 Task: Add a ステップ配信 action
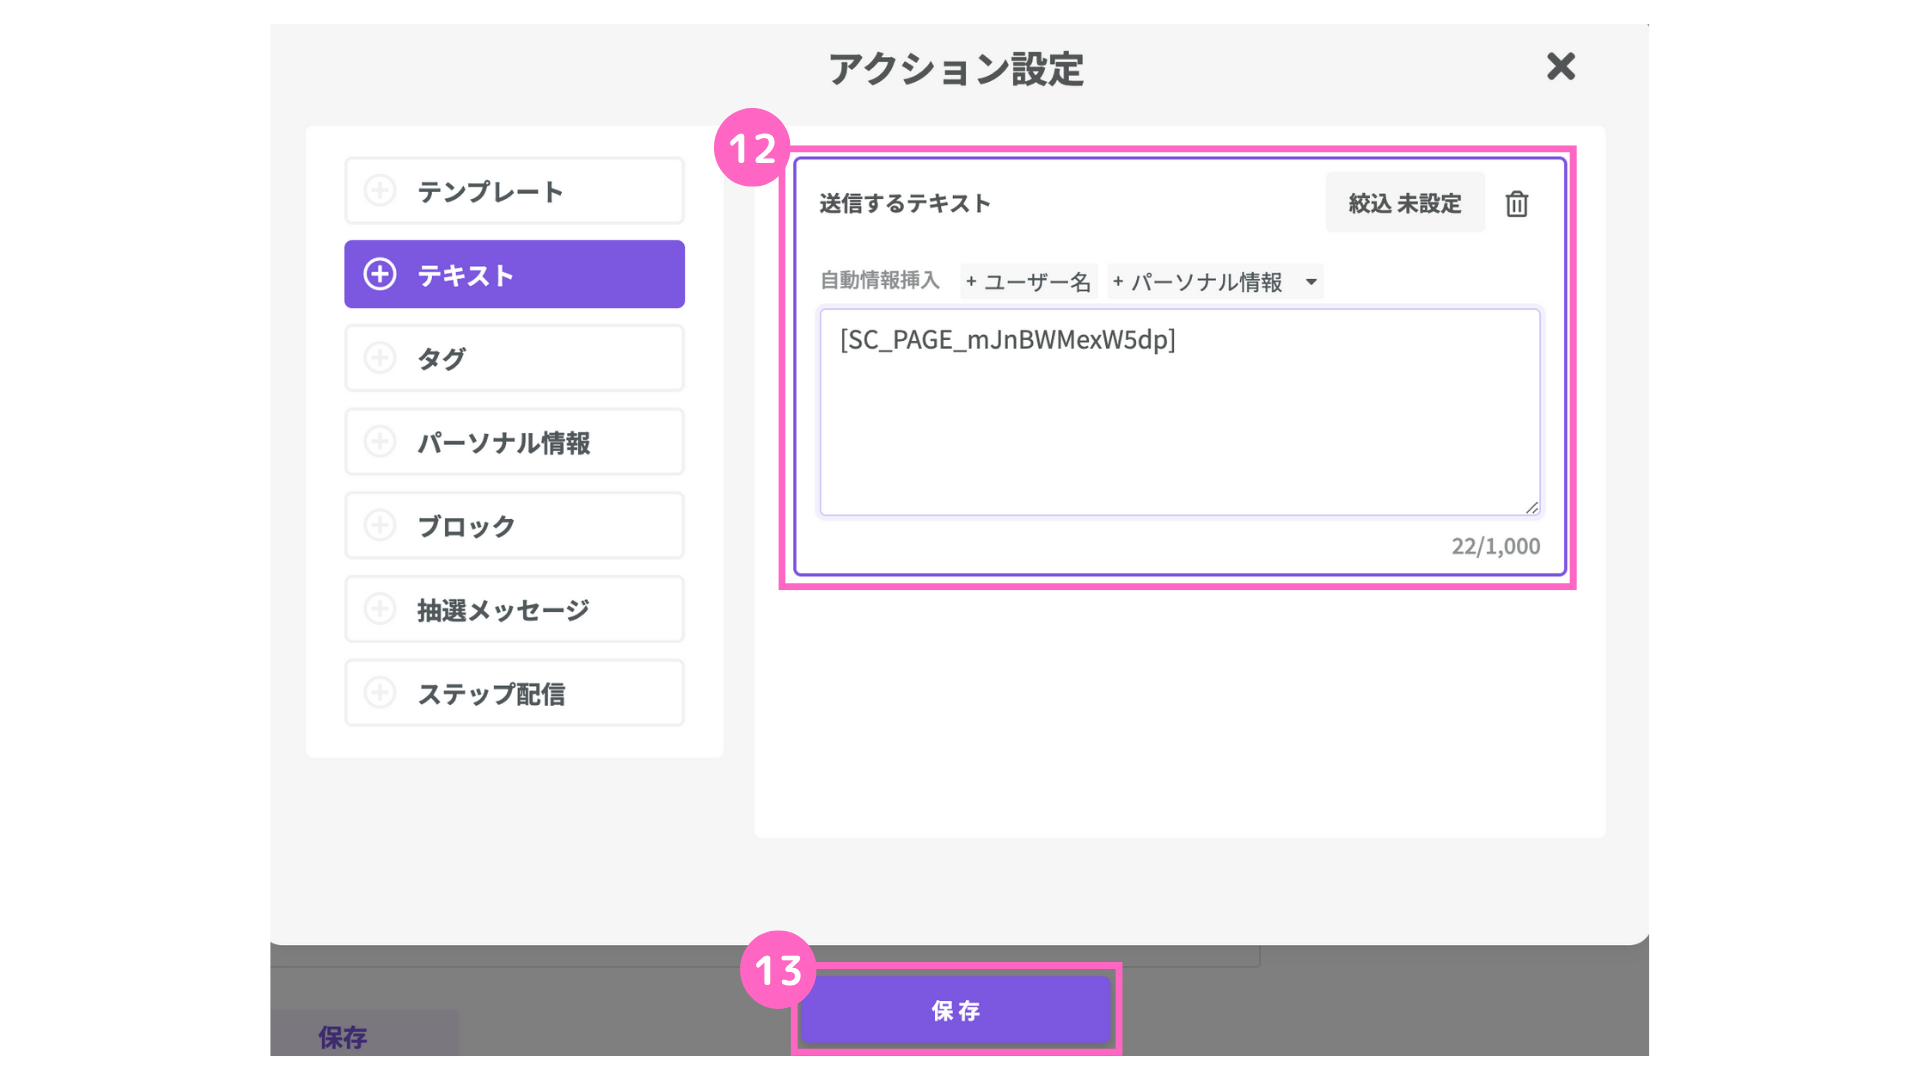514,692
